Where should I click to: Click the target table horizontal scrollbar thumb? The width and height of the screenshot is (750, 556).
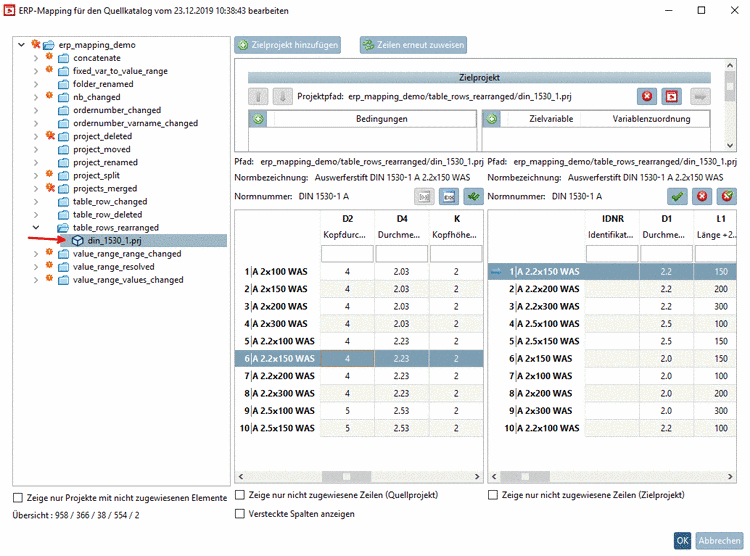525,477
